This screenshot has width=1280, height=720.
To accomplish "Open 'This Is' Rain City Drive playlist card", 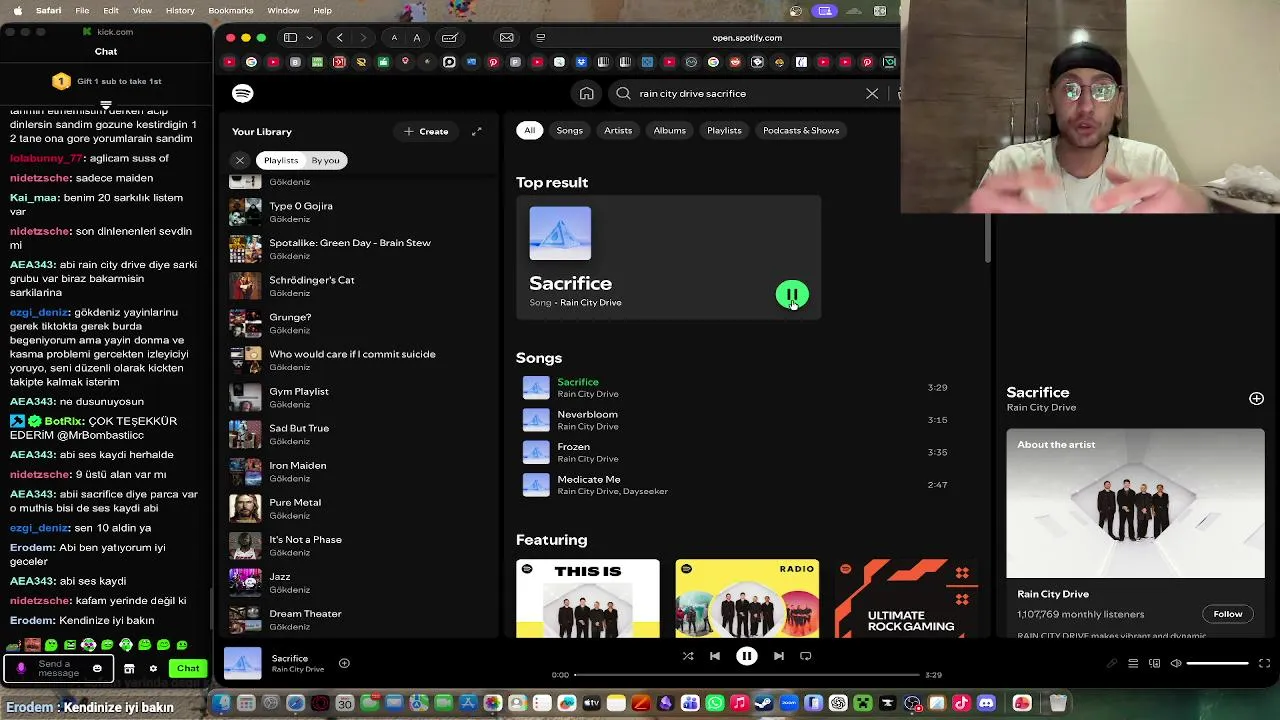I will [x=588, y=598].
